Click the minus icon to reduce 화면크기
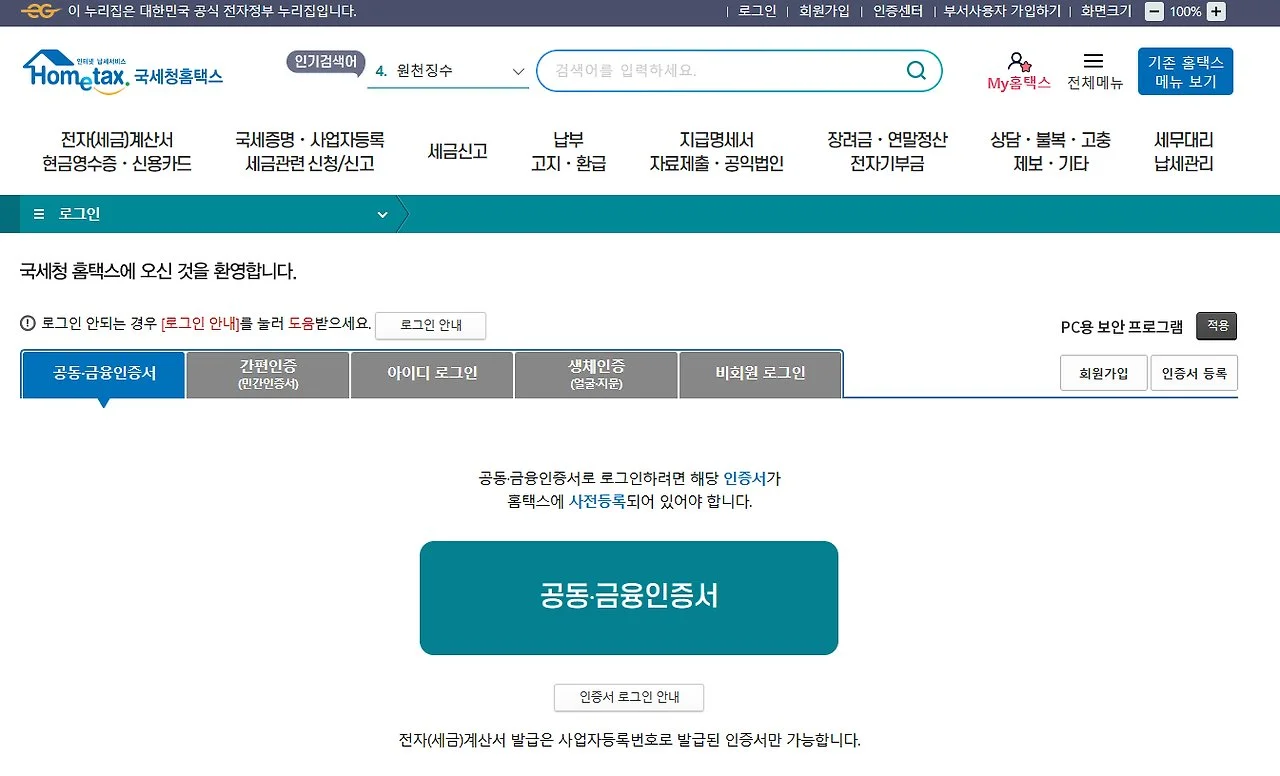The height and width of the screenshot is (776, 1280). 1154,13
